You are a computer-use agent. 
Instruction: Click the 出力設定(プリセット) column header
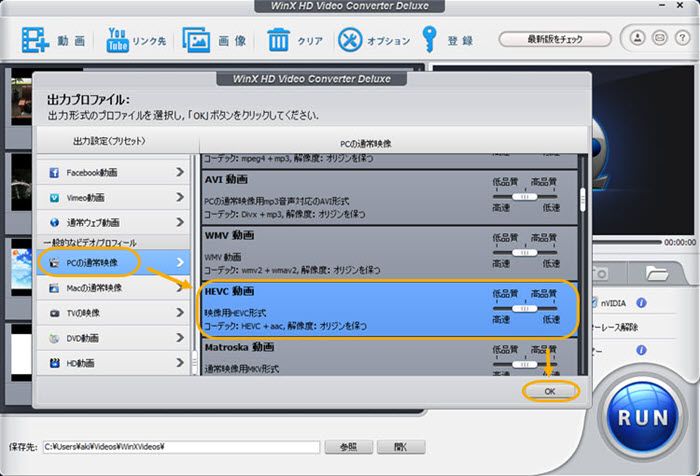[109, 141]
